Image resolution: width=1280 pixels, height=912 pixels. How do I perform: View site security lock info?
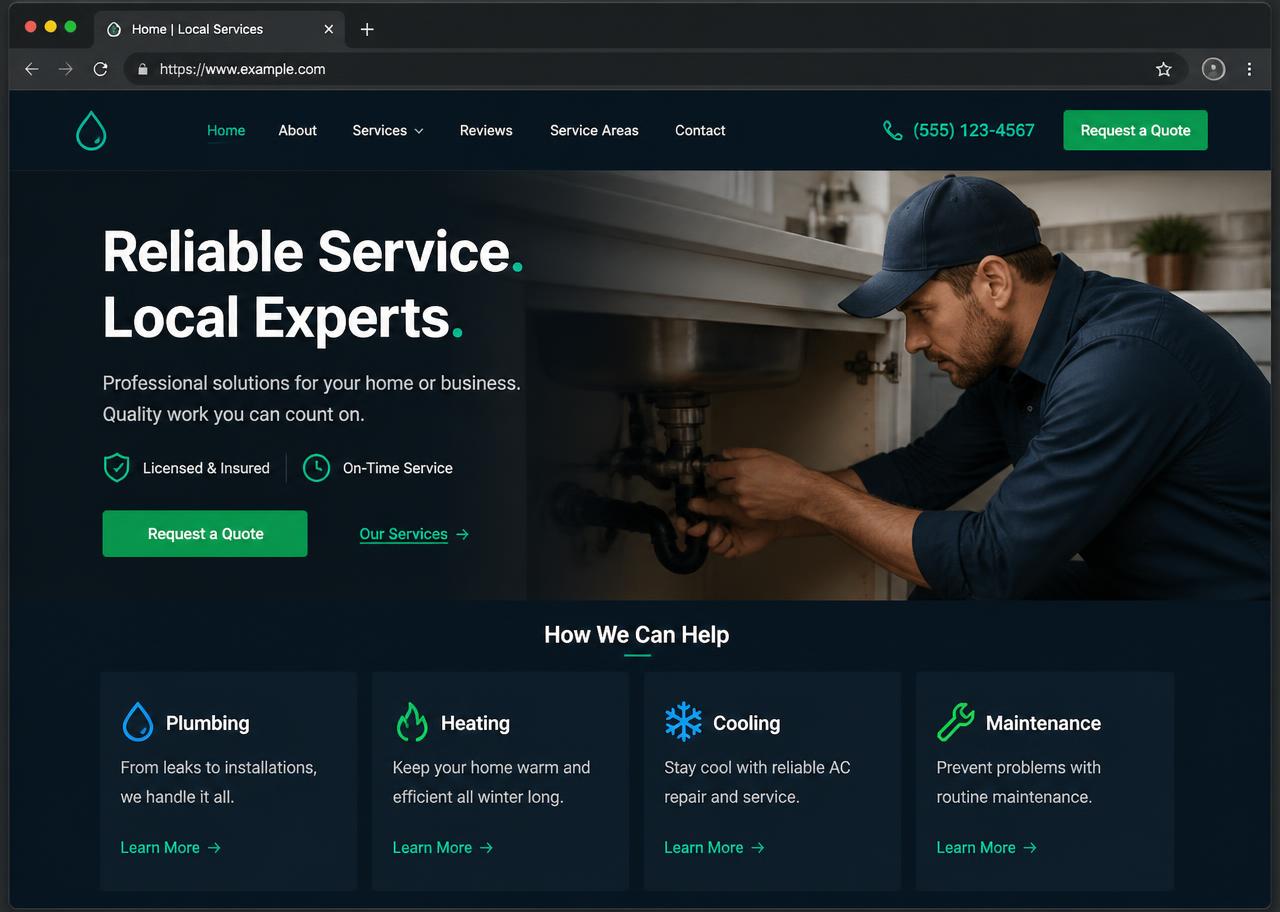(142, 69)
